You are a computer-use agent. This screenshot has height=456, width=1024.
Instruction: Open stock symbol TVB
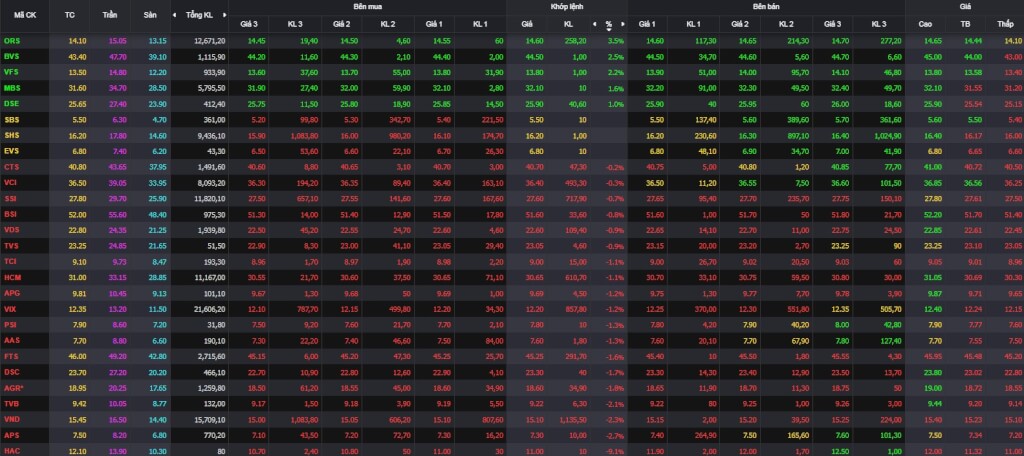[12, 403]
